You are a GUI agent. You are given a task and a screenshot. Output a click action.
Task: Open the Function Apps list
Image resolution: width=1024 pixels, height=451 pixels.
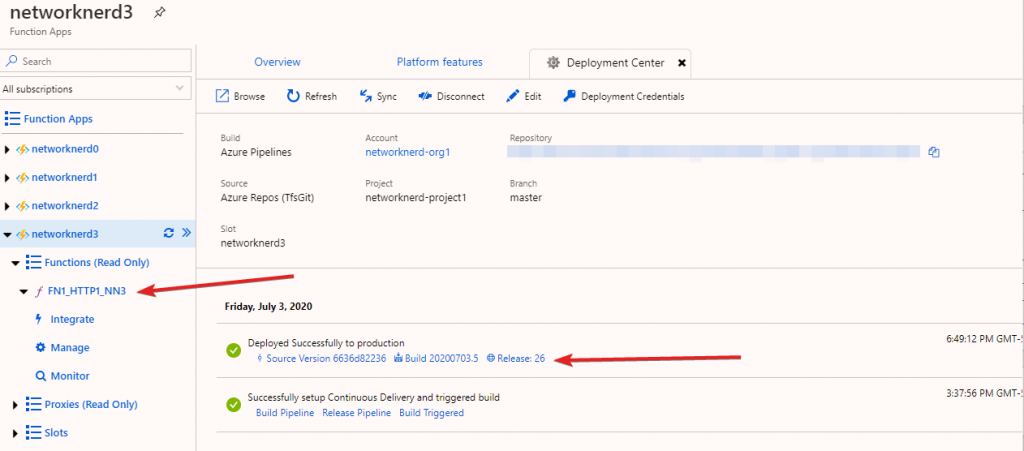point(58,119)
